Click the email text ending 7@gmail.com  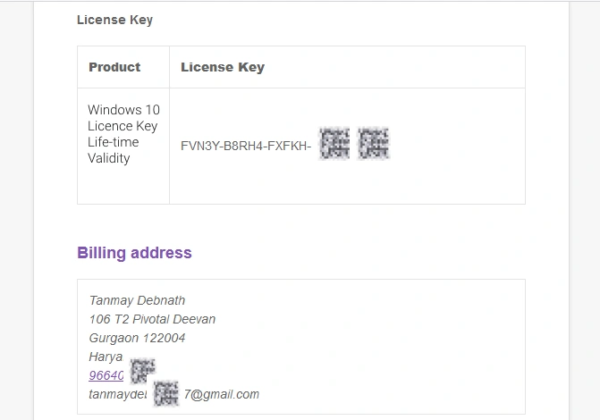click(x=220, y=394)
